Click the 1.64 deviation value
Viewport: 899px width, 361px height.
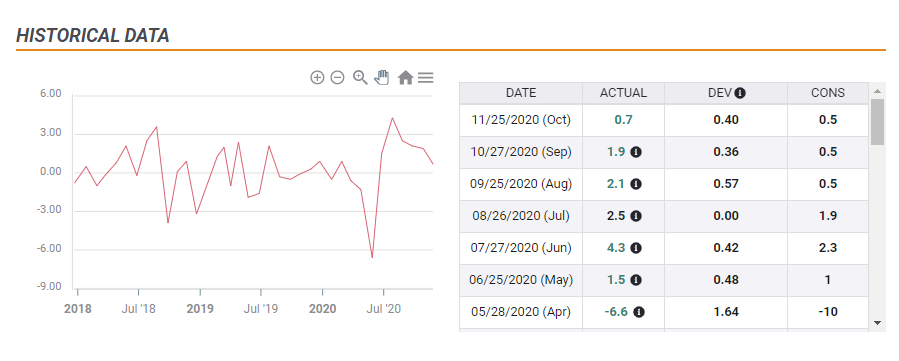(x=726, y=312)
